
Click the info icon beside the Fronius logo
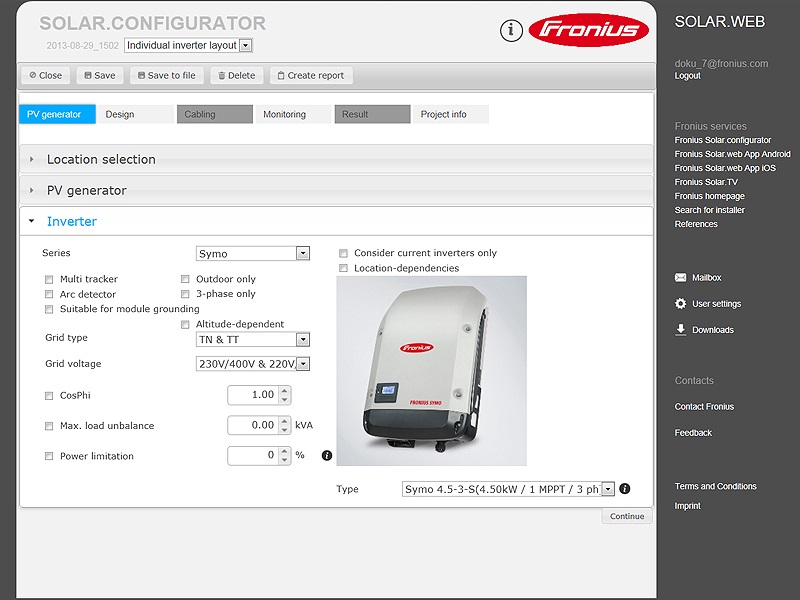[511, 30]
